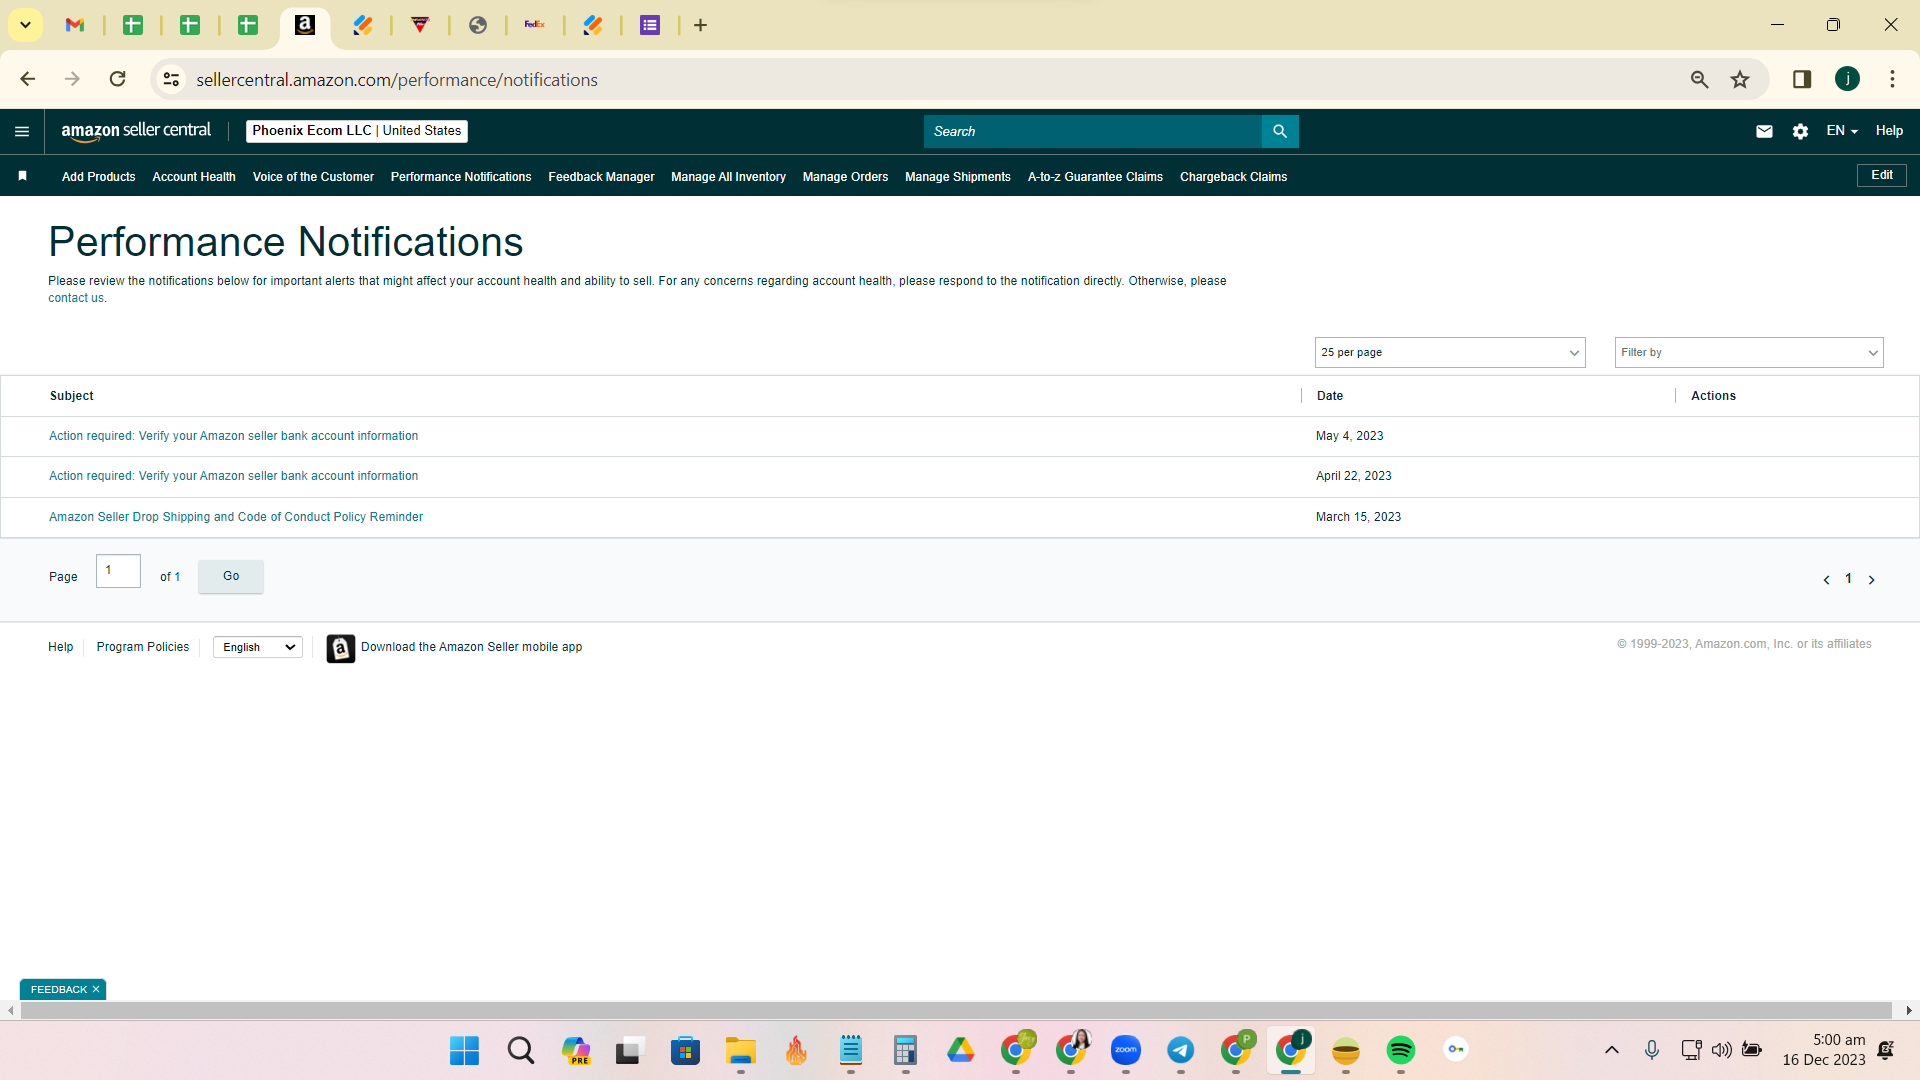Click the Seller Central search magnifier button
Screen dimensions: 1920x1080
tap(1280, 131)
